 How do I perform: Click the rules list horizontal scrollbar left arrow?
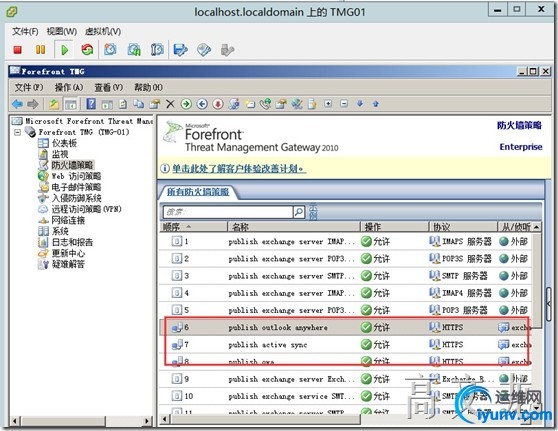pyautogui.click(x=164, y=420)
